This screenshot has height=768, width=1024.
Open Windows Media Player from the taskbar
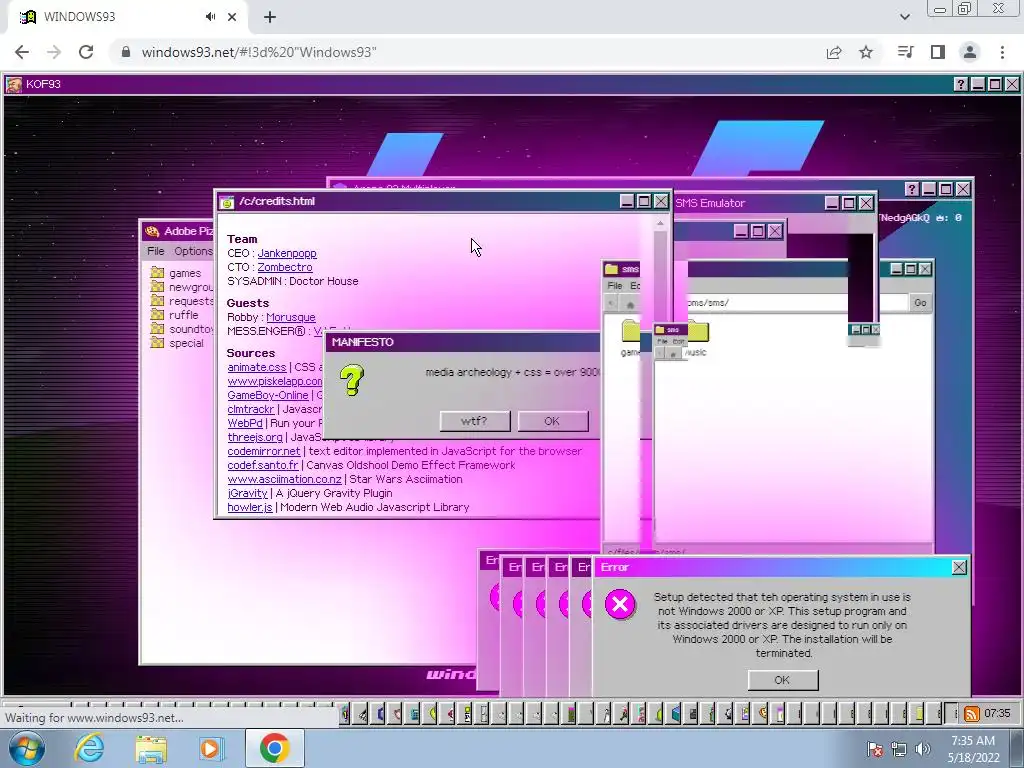[210, 749]
